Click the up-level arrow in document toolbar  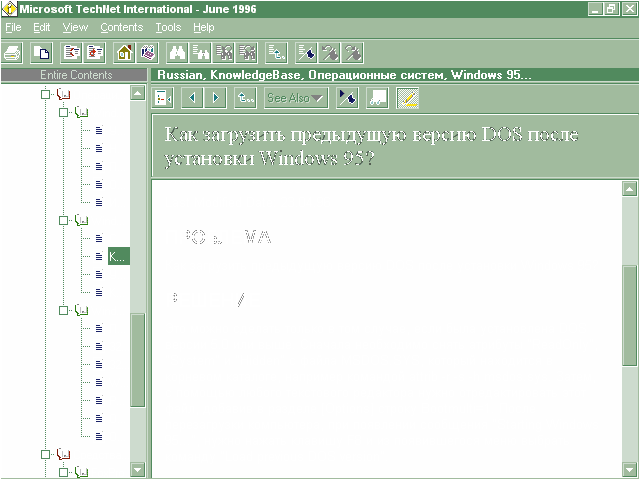[x=245, y=98]
